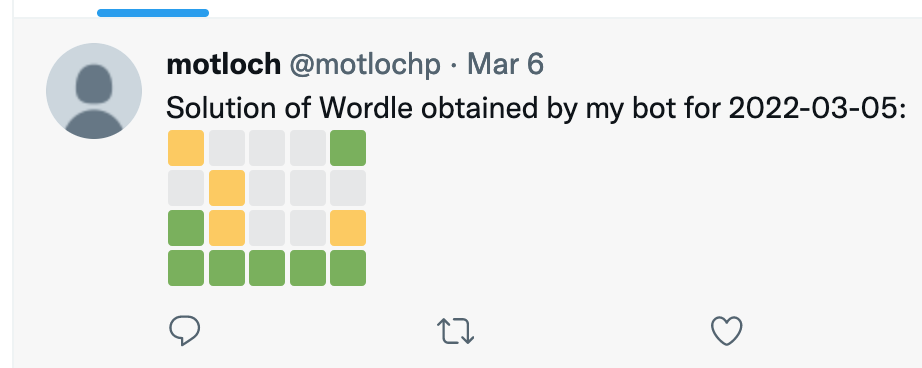Visit the @motlochp handle link
The image size is (922, 368).
[365, 64]
